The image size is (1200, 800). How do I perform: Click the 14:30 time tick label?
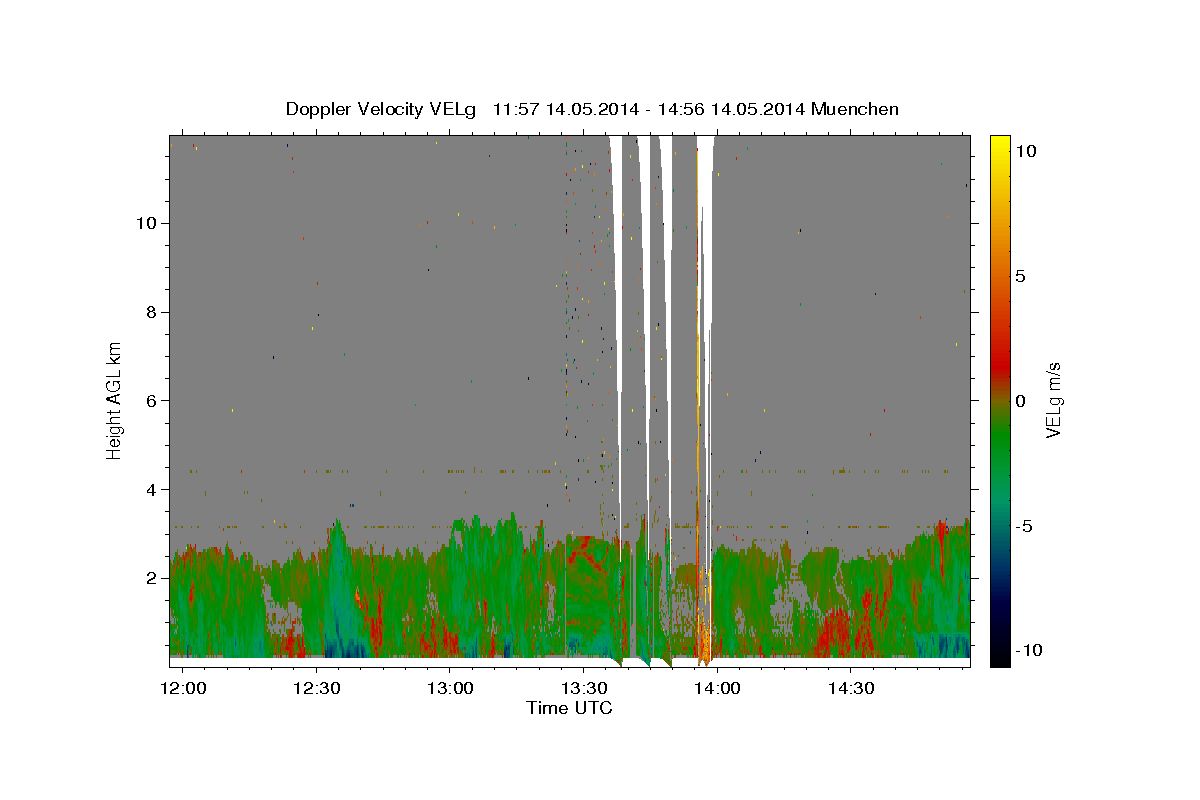pyautogui.click(x=850, y=688)
